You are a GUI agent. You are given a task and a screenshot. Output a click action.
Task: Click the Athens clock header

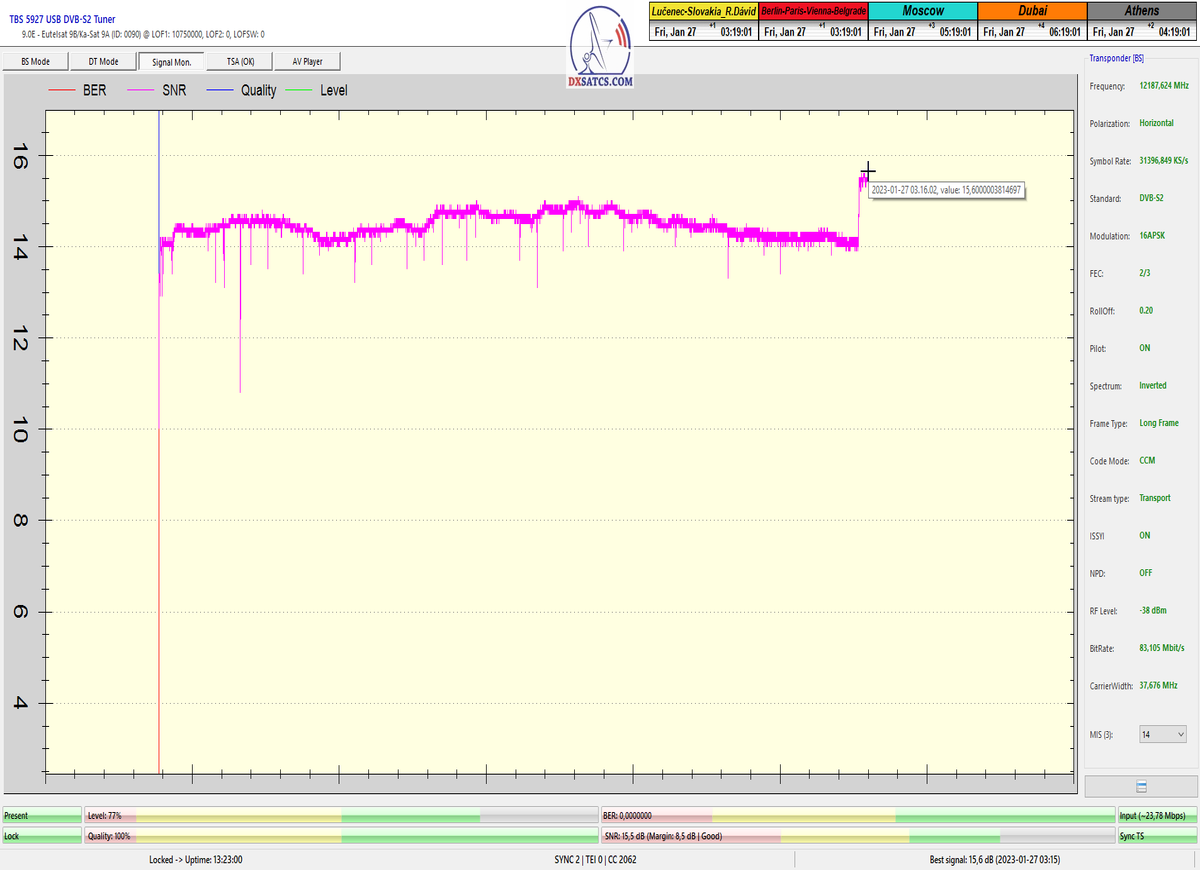pyautogui.click(x=1142, y=10)
